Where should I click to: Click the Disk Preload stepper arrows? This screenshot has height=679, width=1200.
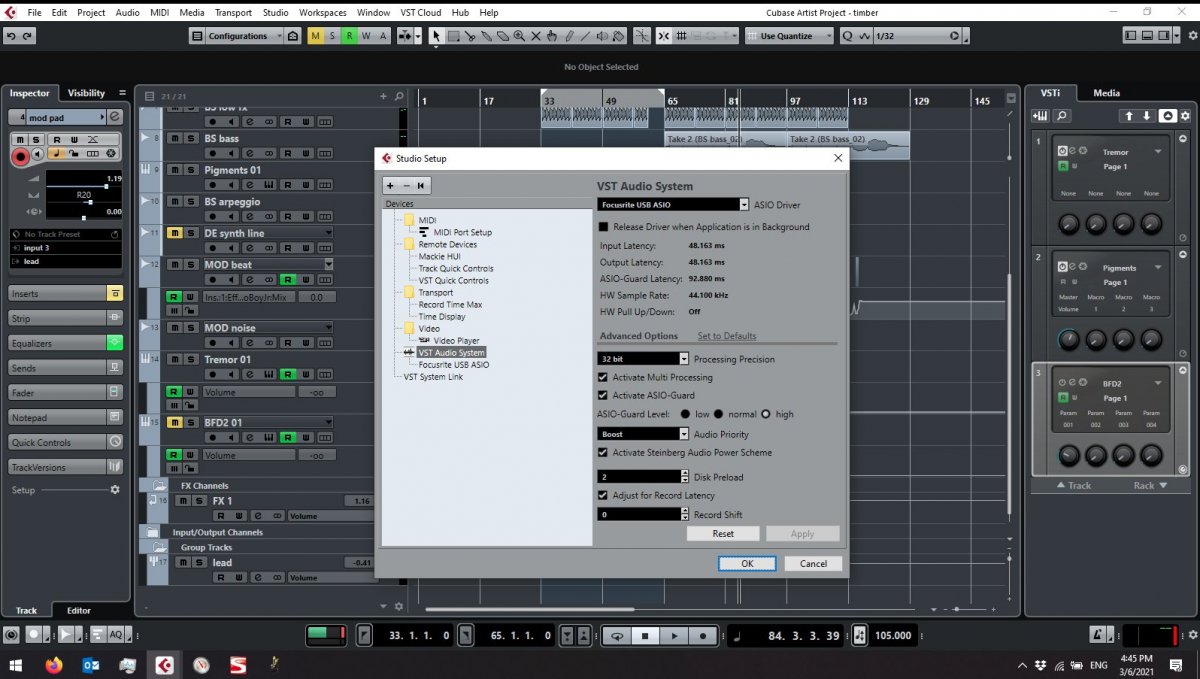pyautogui.click(x=684, y=477)
